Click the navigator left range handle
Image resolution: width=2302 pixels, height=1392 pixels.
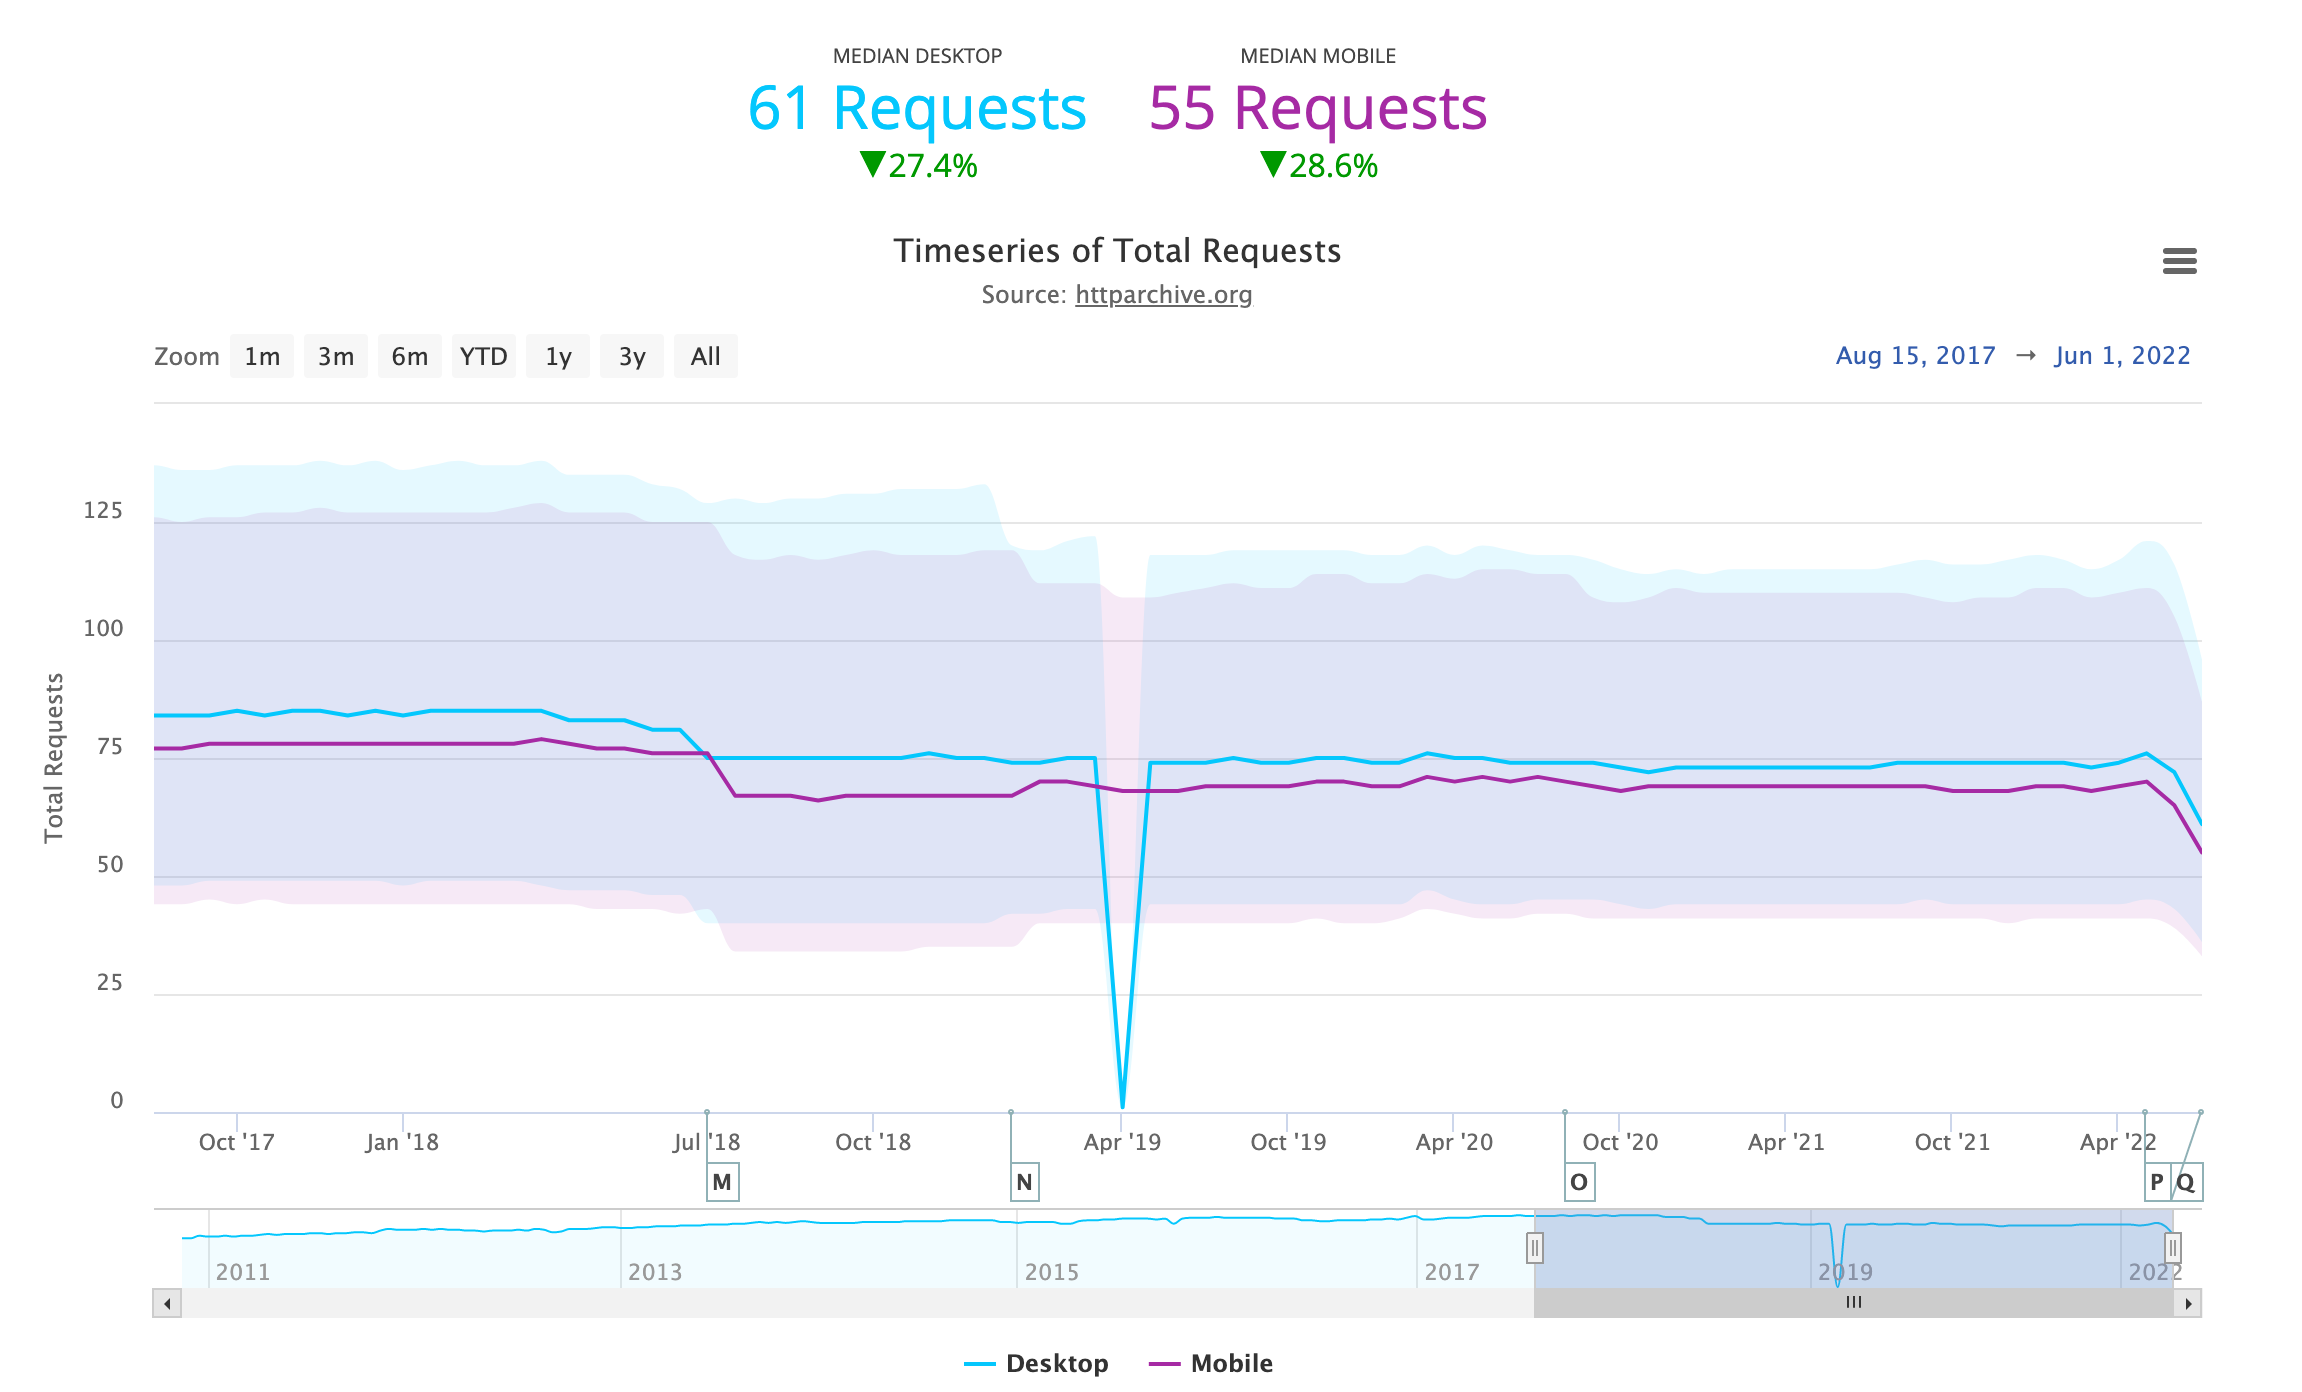coord(1535,1248)
